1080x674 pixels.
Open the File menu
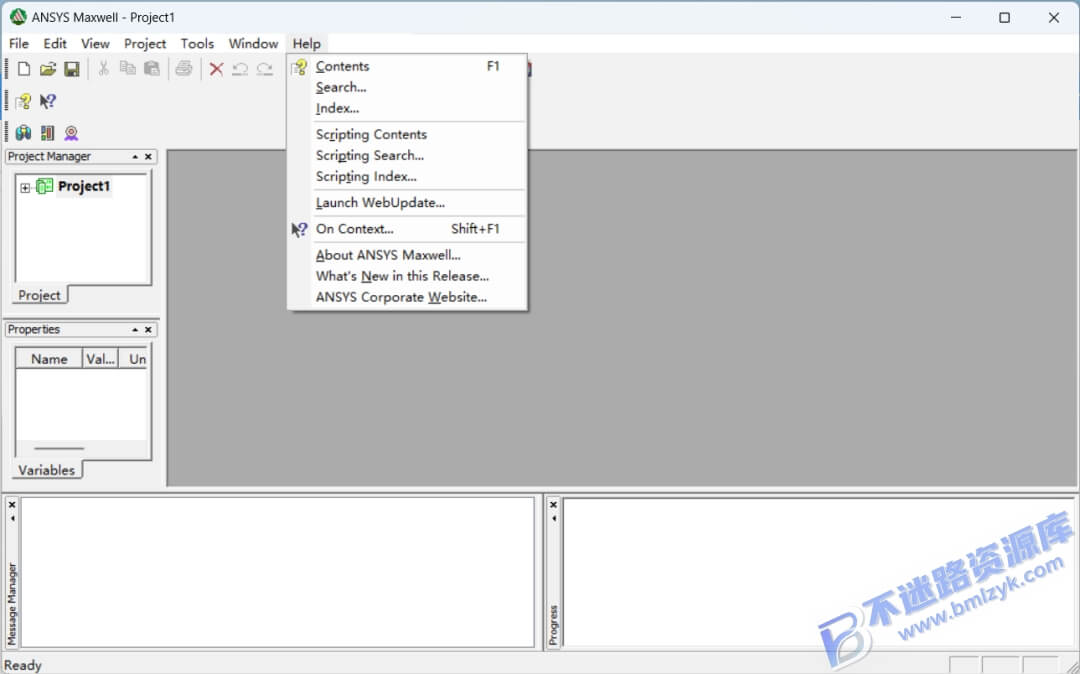coord(19,43)
